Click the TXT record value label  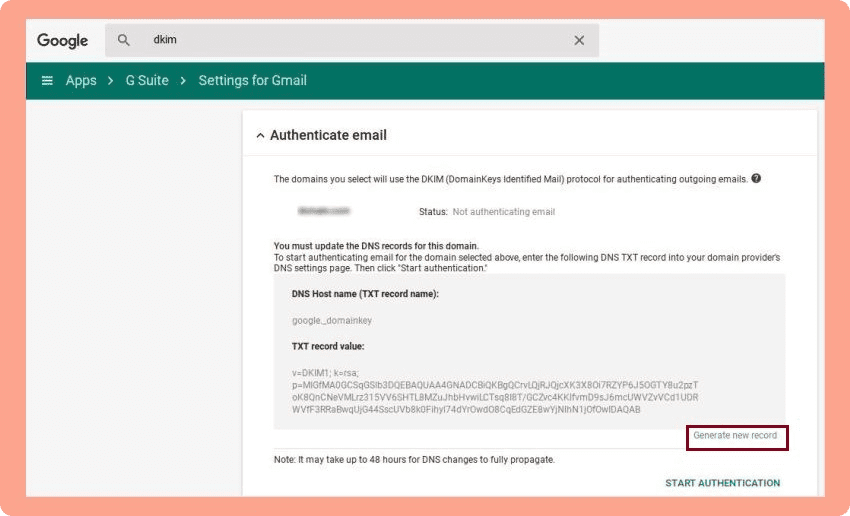coord(328,346)
